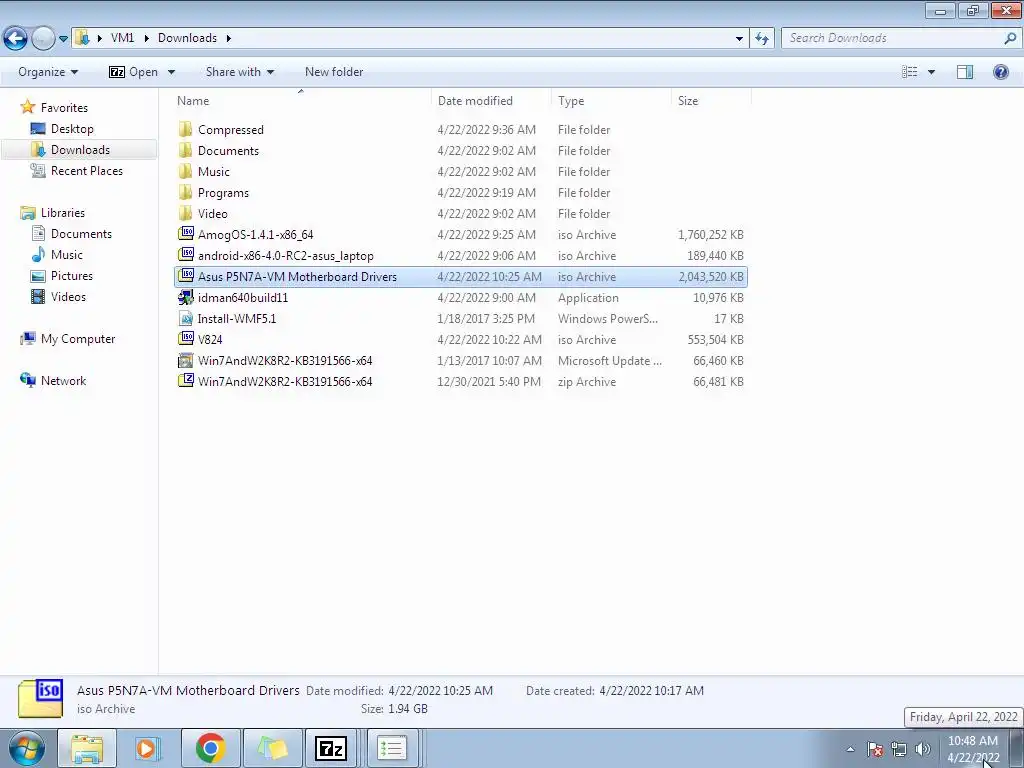This screenshot has height=768, width=1024.
Task: Click the 12/30/2021 5:40 PM date cell
Action: [488, 381]
